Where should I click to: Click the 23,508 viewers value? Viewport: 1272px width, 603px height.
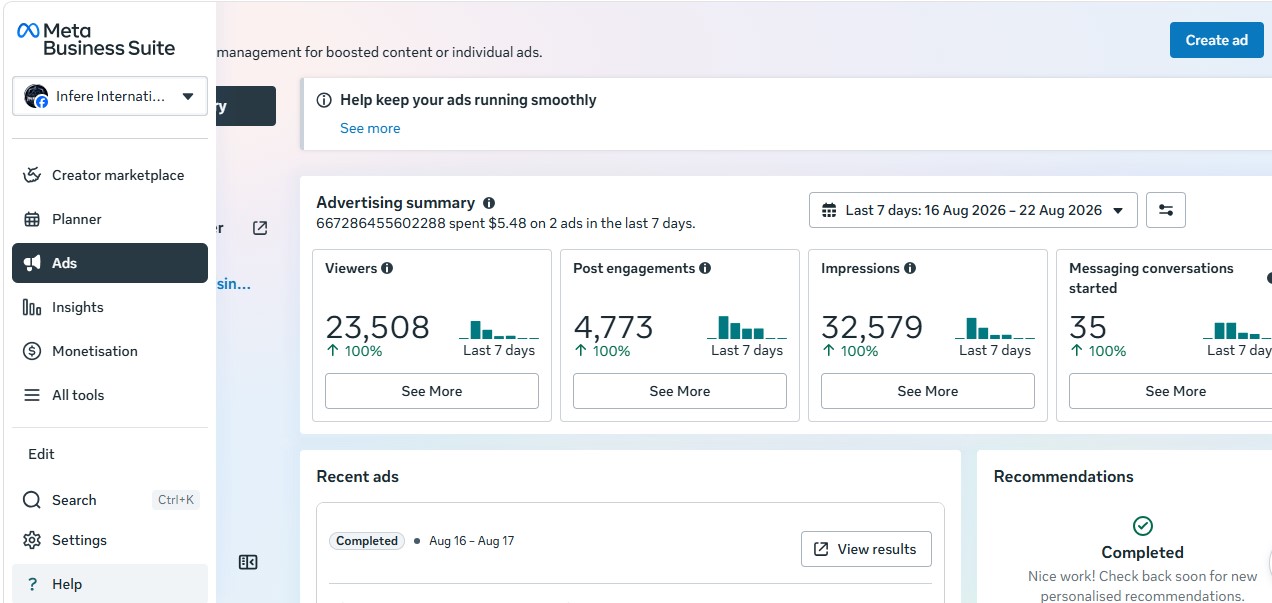coord(377,327)
